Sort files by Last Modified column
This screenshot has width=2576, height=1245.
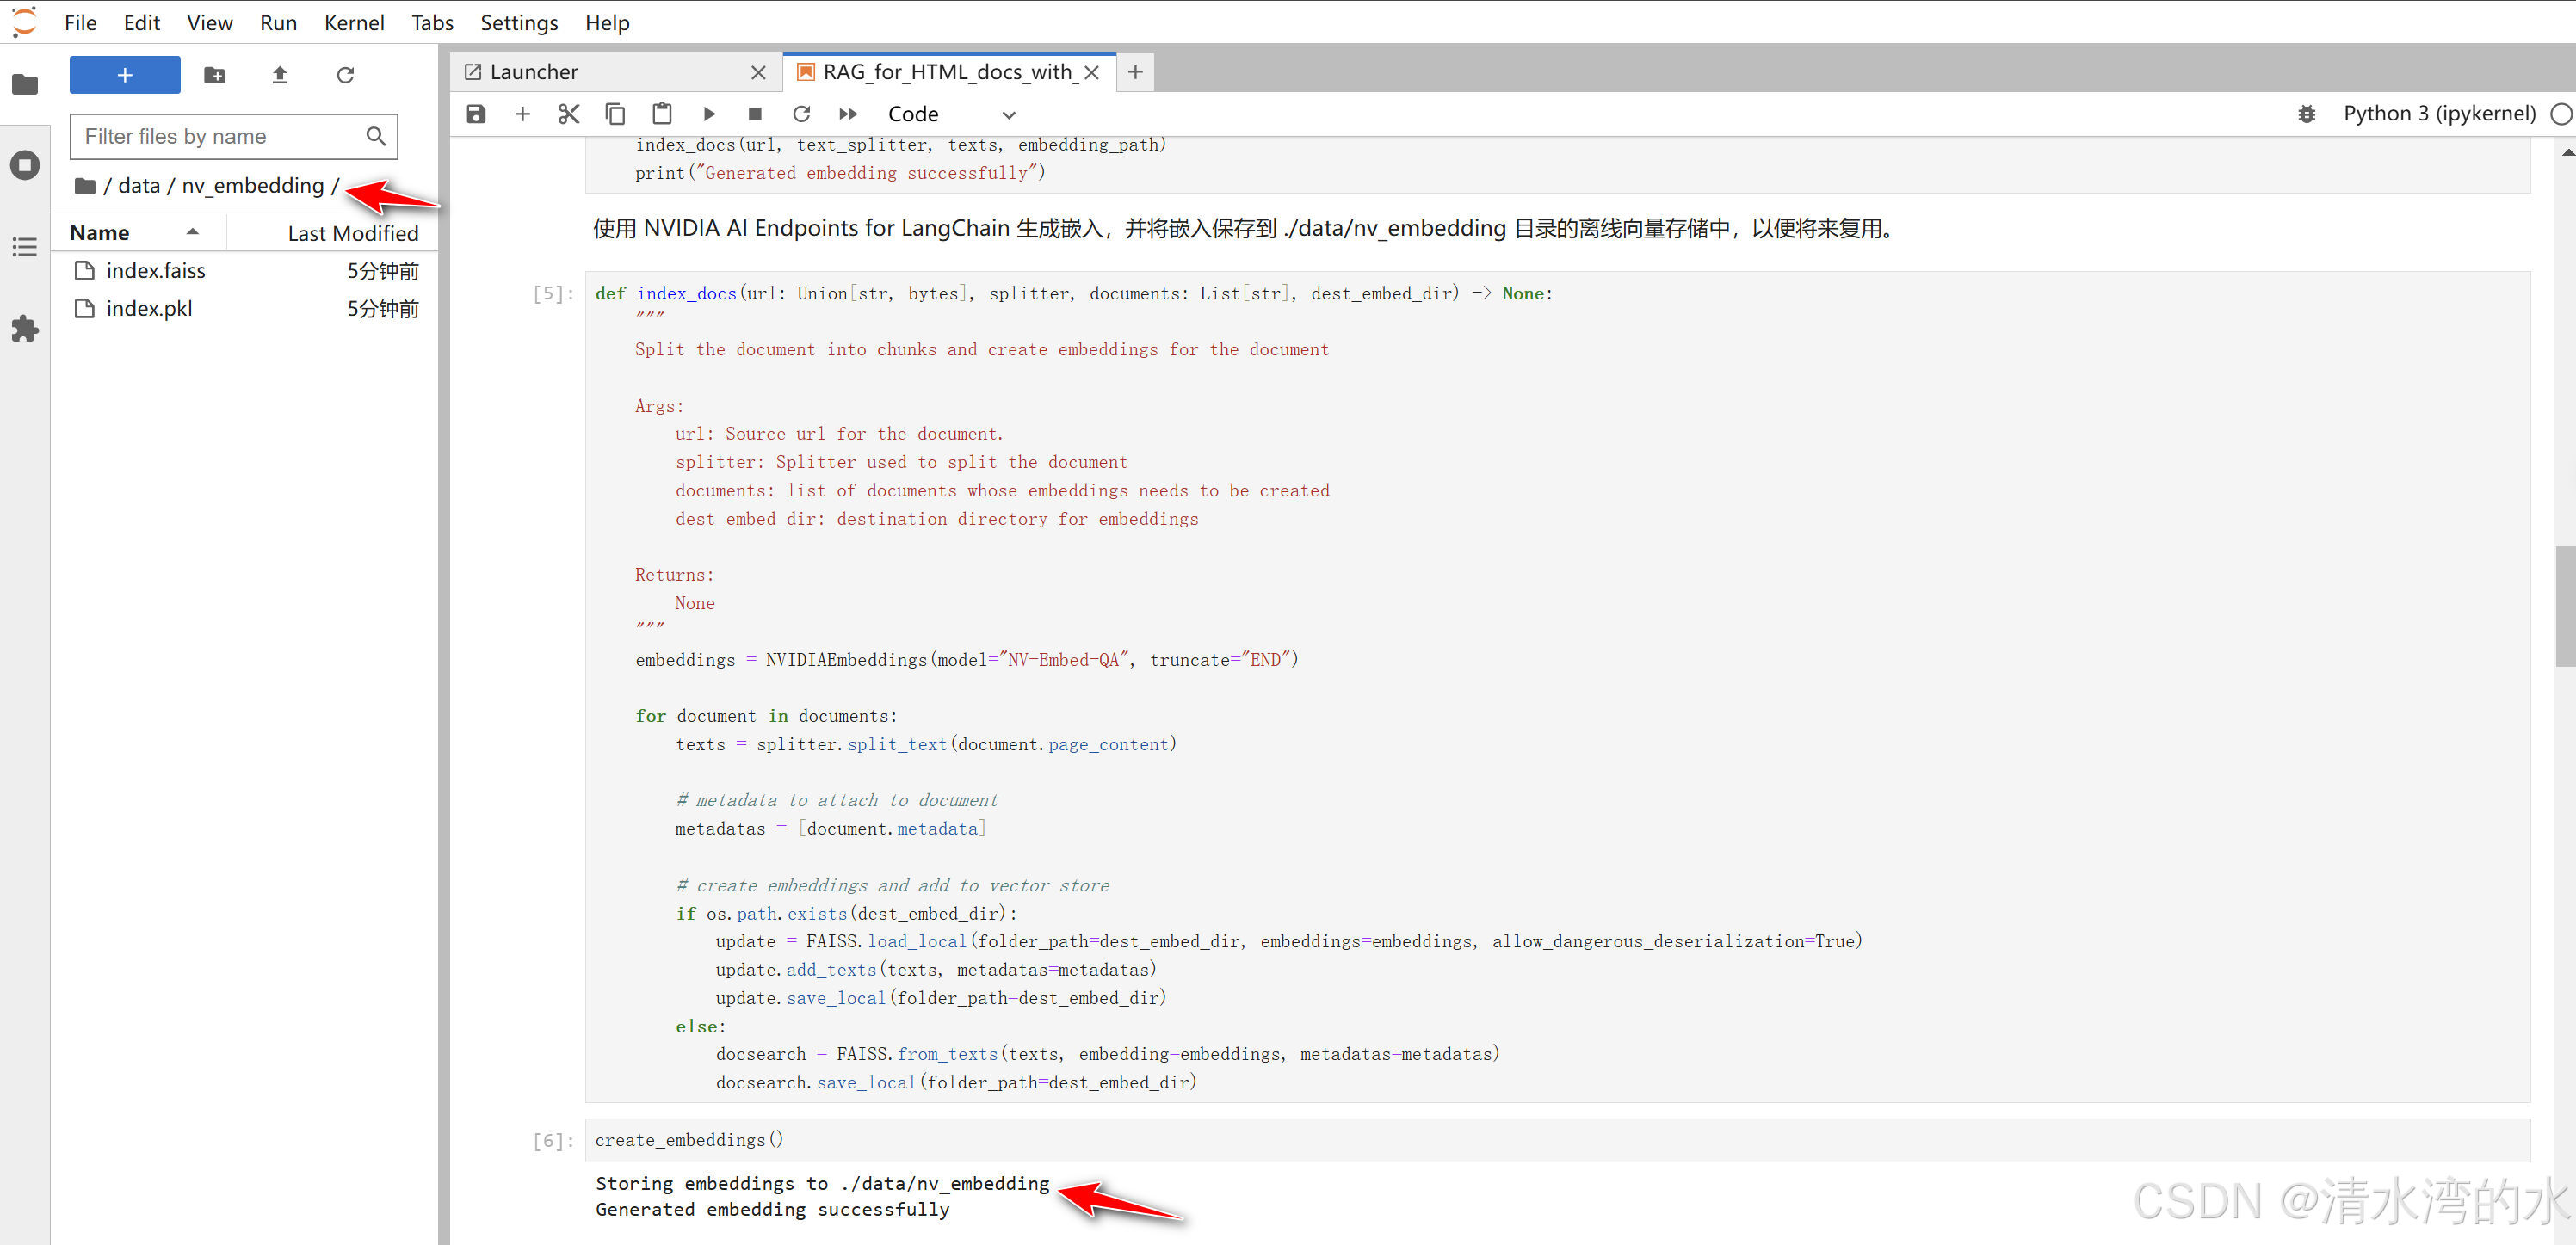(352, 233)
